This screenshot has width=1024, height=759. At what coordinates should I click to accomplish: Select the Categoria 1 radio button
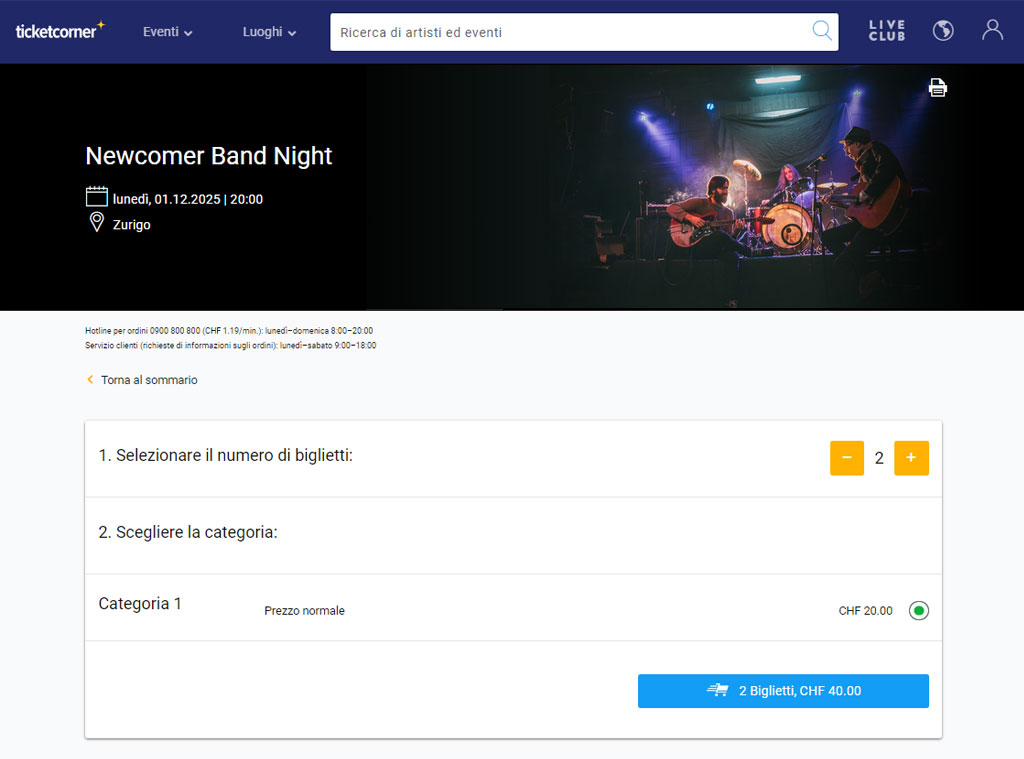(918, 611)
